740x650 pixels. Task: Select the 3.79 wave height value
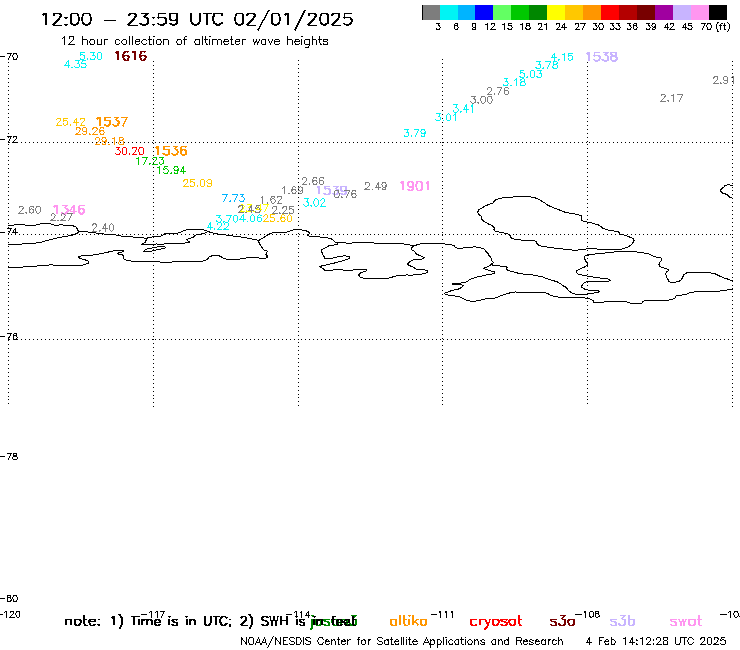pos(415,134)
